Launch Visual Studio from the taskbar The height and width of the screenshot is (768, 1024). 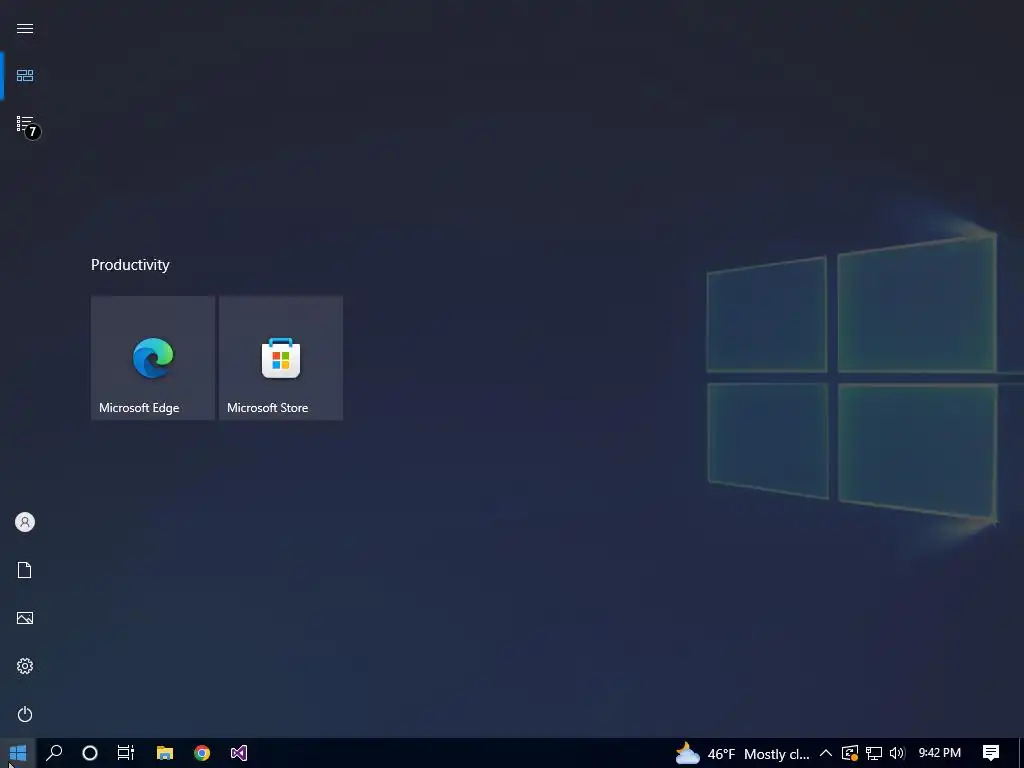(x=239, y=753)
